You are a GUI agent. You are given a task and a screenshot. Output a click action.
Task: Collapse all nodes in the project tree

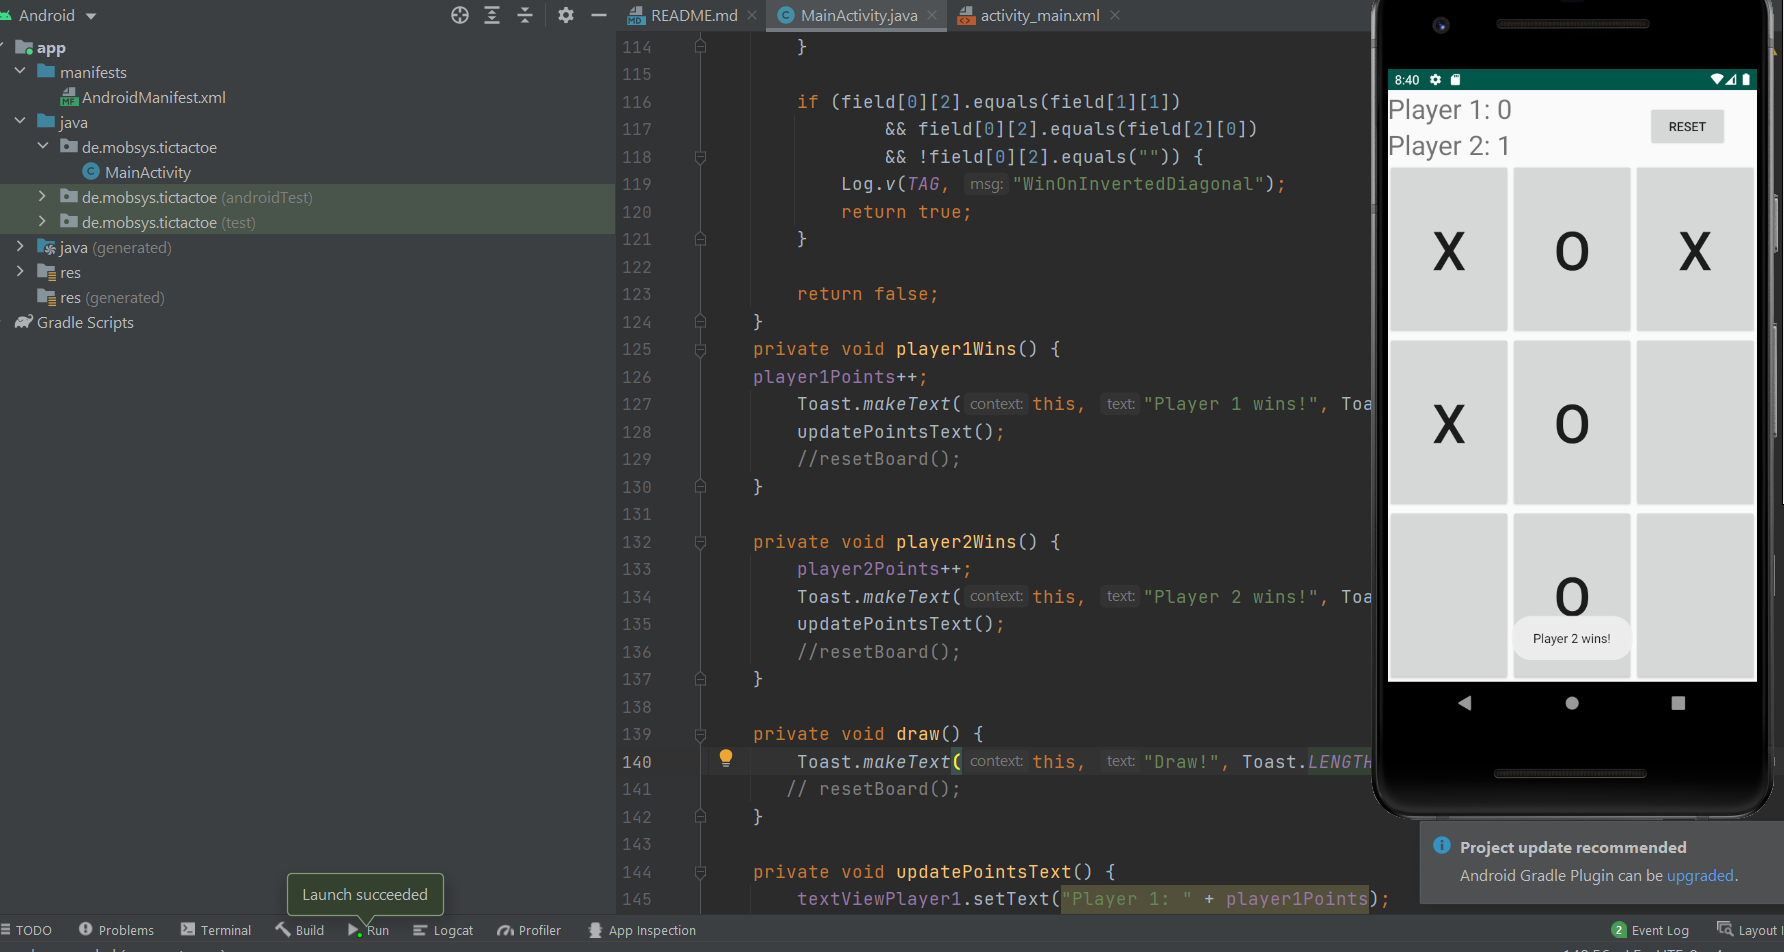[525, 15]
